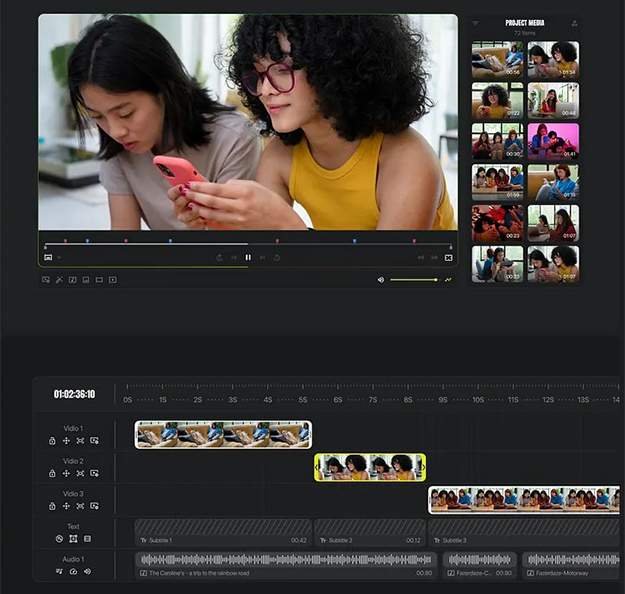Click the fullscreen icon in preview controls
This screenshot has width=625, height=594.
[x=448, y=257]
